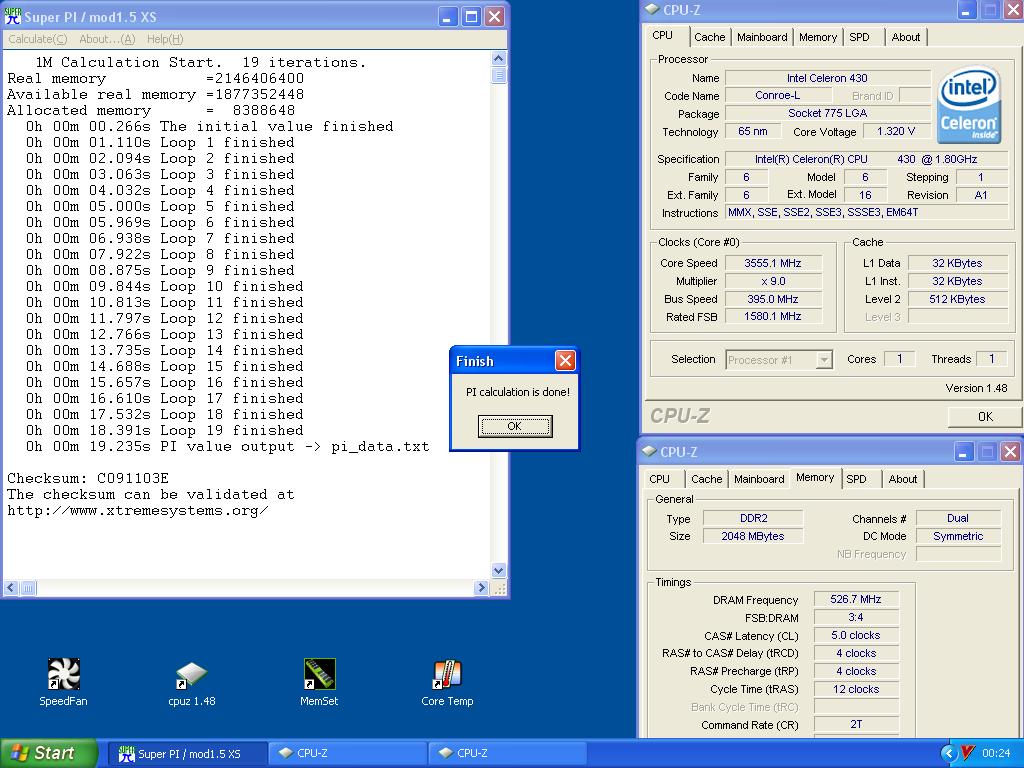This screenshot has width=1024, height=768.
Task: Click the Loop 19 finished line
Action: pyautogui.click(x=165, y=430)
